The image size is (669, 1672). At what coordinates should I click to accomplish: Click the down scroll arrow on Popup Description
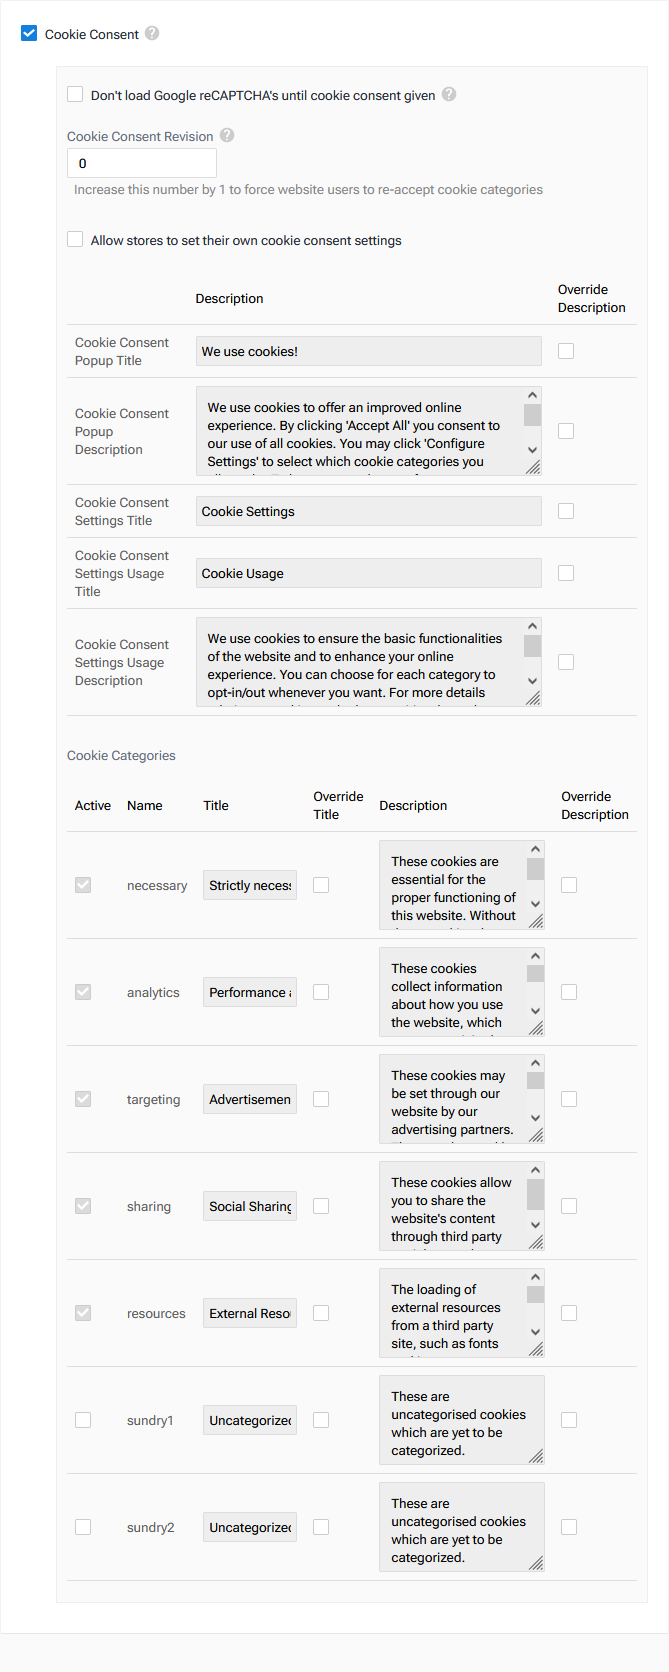pyautogui.click(x=532, y=450)
